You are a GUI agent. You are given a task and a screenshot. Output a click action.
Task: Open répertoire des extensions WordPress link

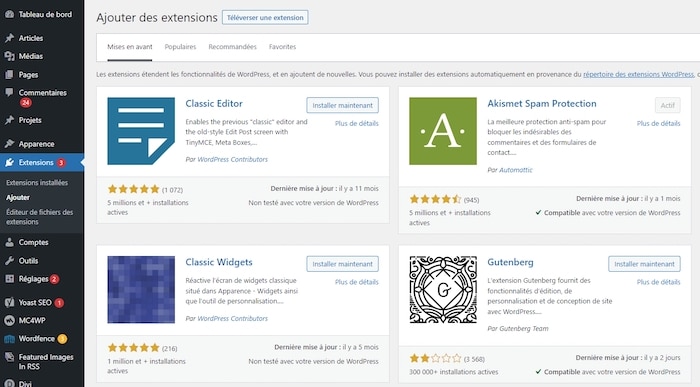pyautogui.click(x=638, y=75)
